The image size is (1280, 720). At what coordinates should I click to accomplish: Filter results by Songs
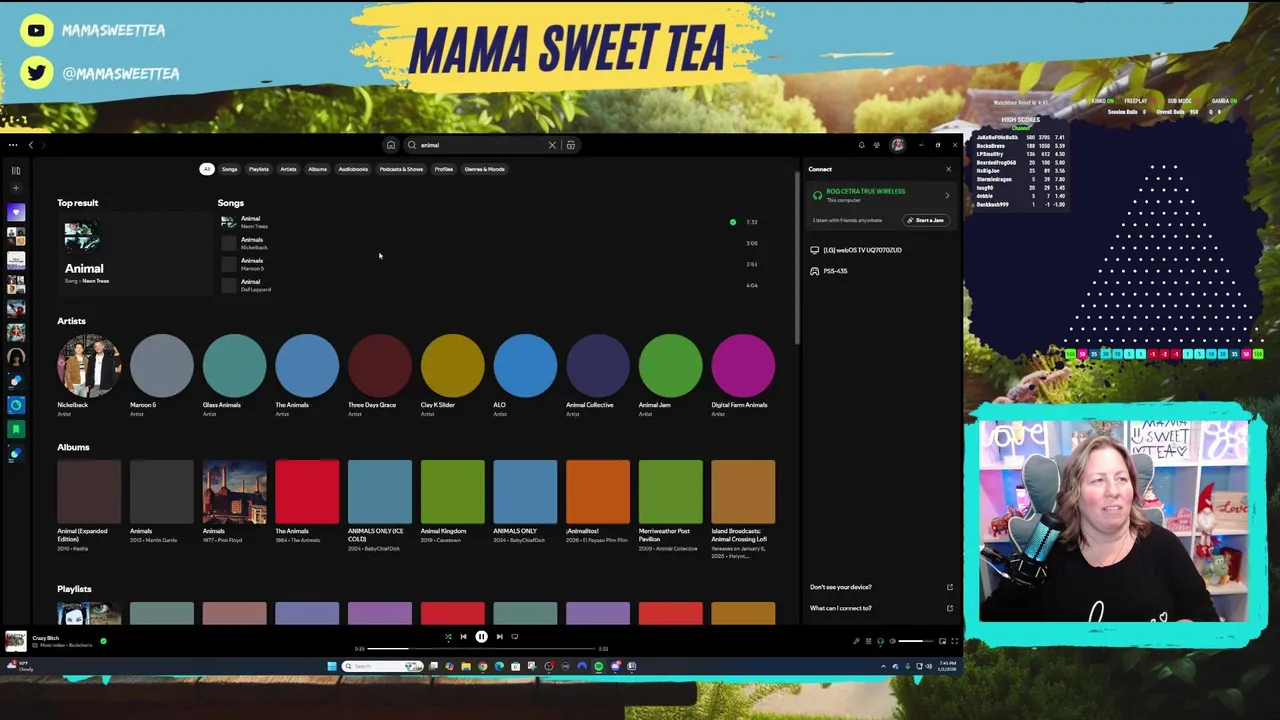[x=230, y=169]
